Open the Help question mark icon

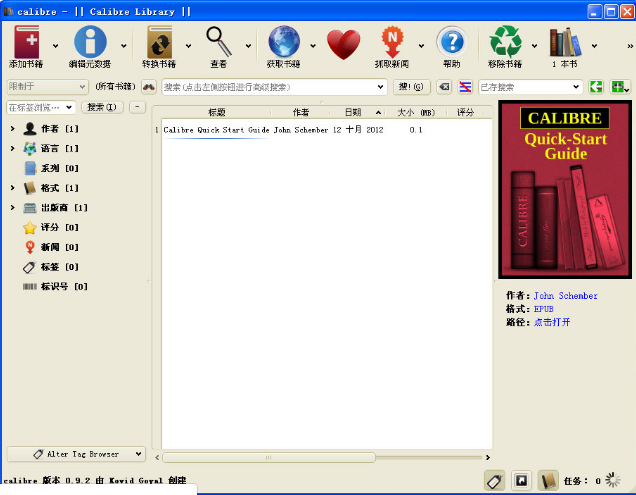coord(451,42)
